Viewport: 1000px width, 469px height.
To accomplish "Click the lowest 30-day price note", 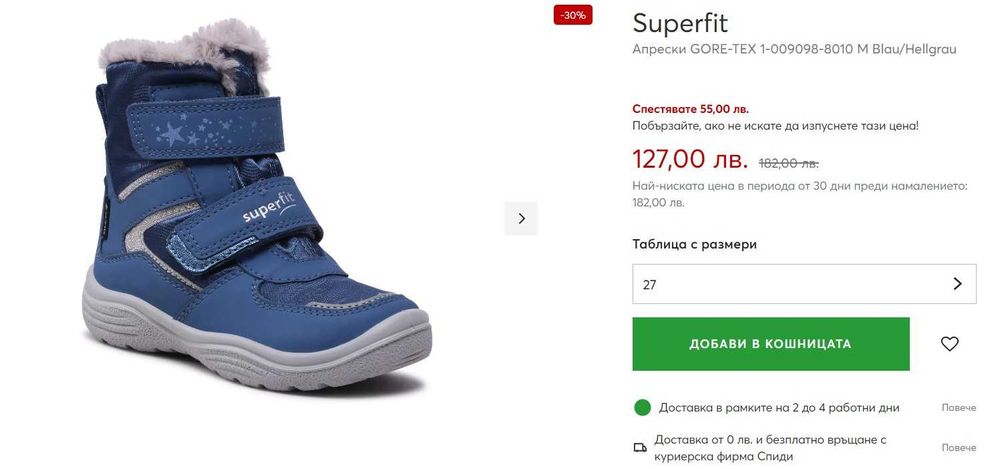I will pyautogui.click(x=799, y=194).
